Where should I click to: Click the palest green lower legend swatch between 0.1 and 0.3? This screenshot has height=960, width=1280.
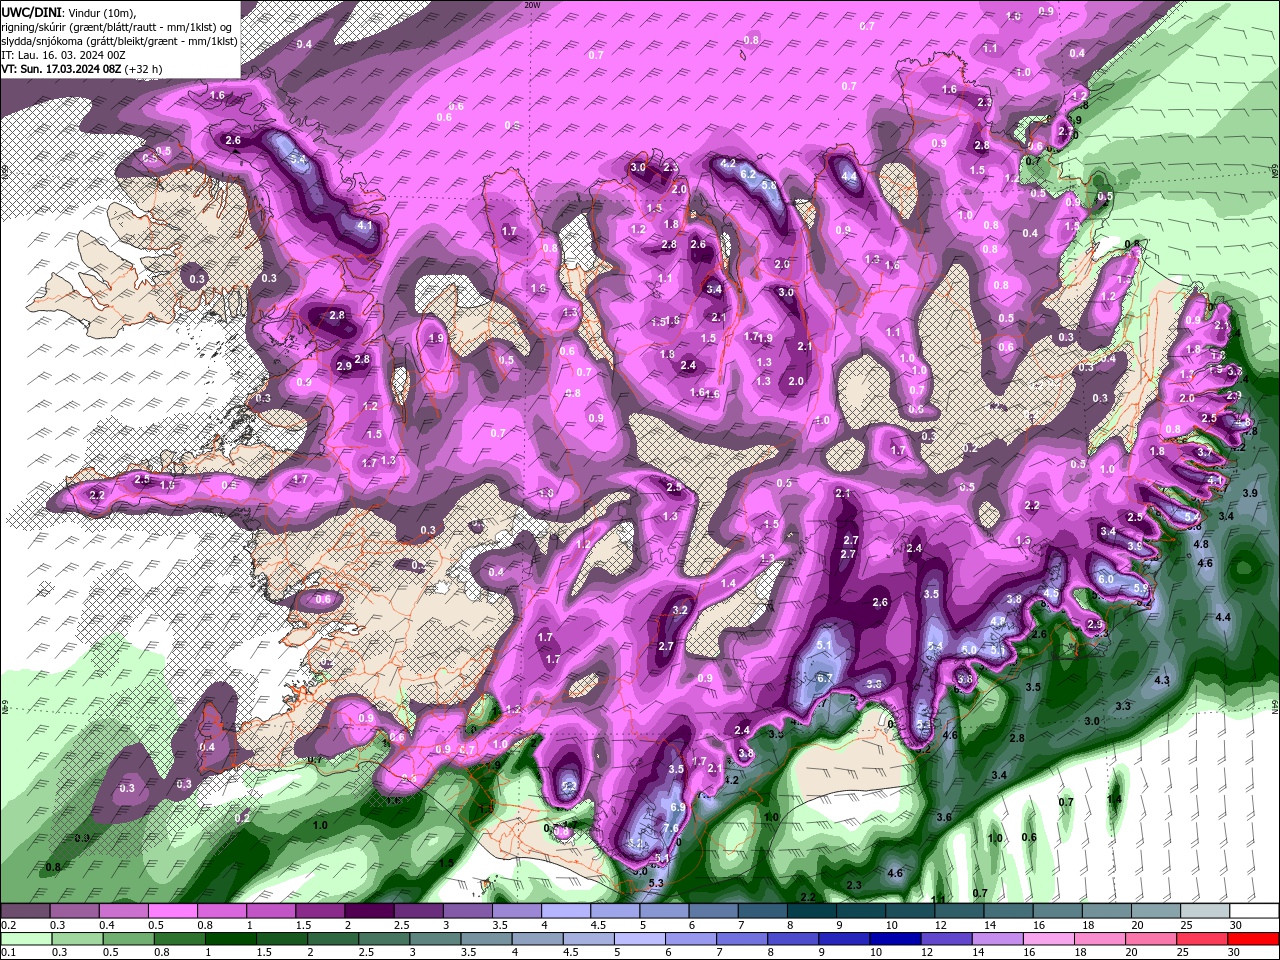point(25,939)
